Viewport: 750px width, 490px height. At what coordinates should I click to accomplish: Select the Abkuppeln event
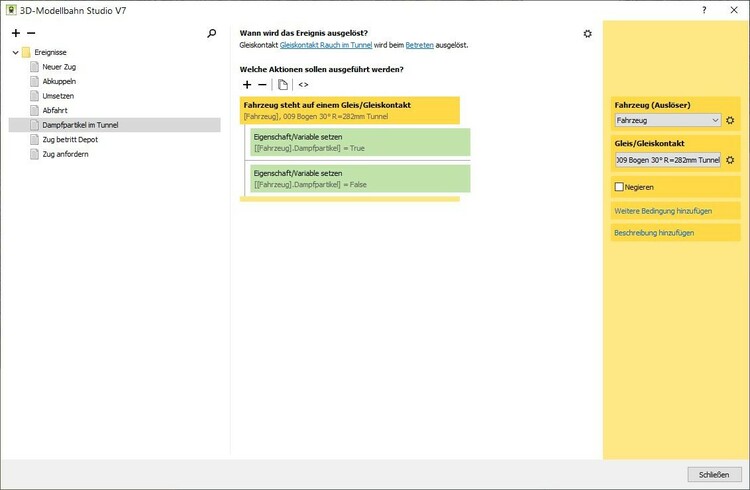[59, 81]
